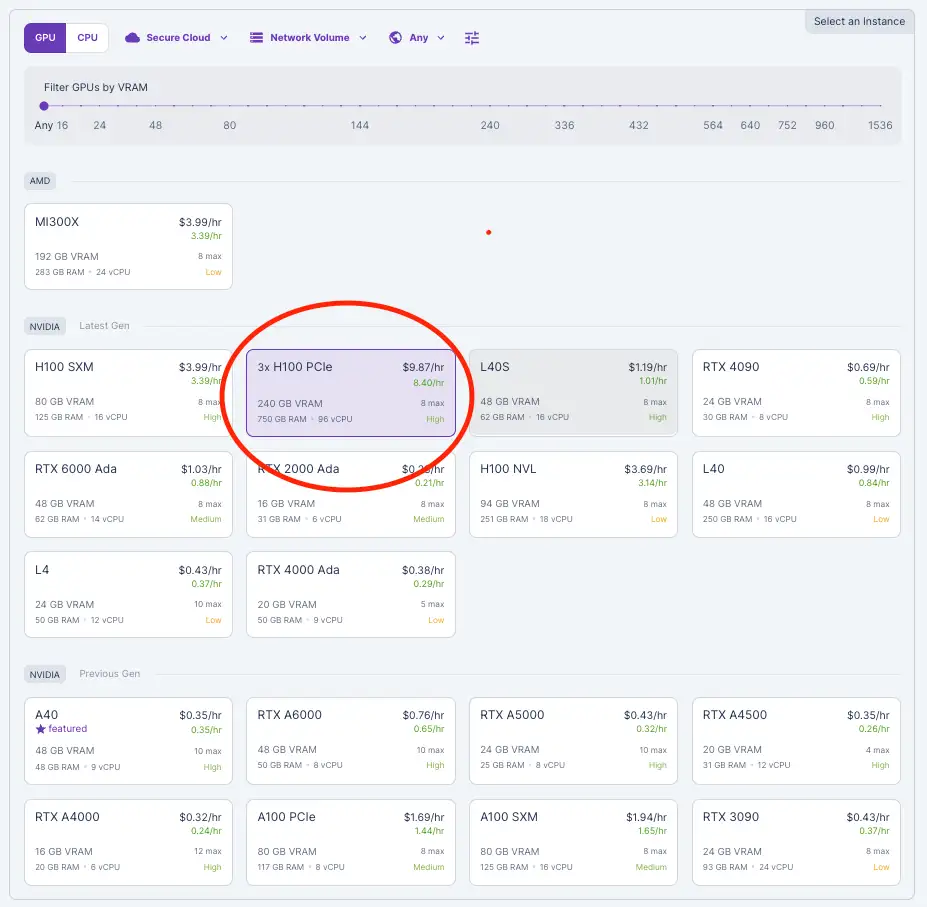Image resolution: width=927 pixels, height=907 pixels.
Task: Select the H100 SXM GPU card
Action: coord(128,393)
